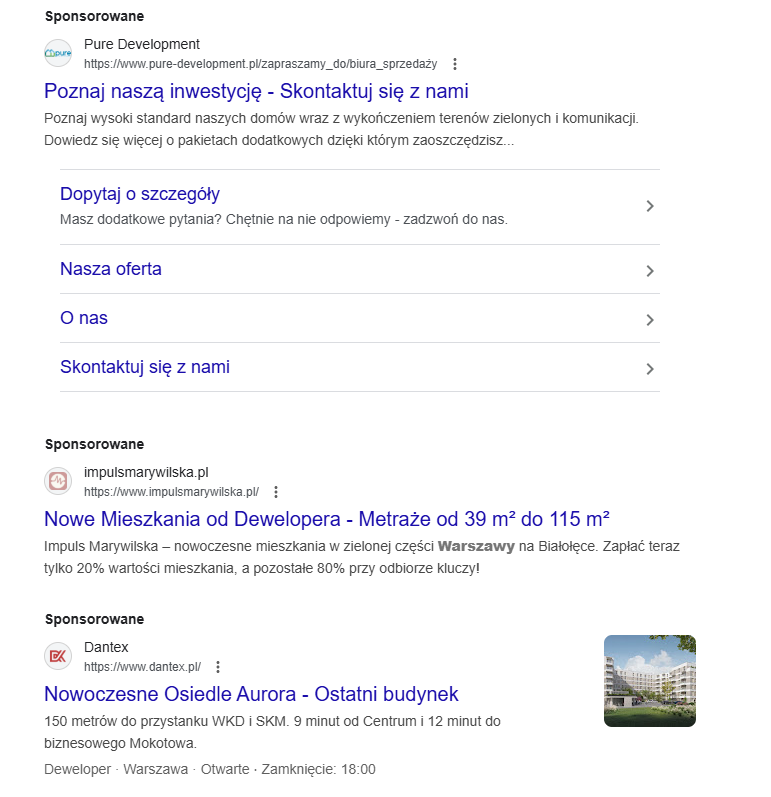Click the Dantex logo icon

pos(58,656)
